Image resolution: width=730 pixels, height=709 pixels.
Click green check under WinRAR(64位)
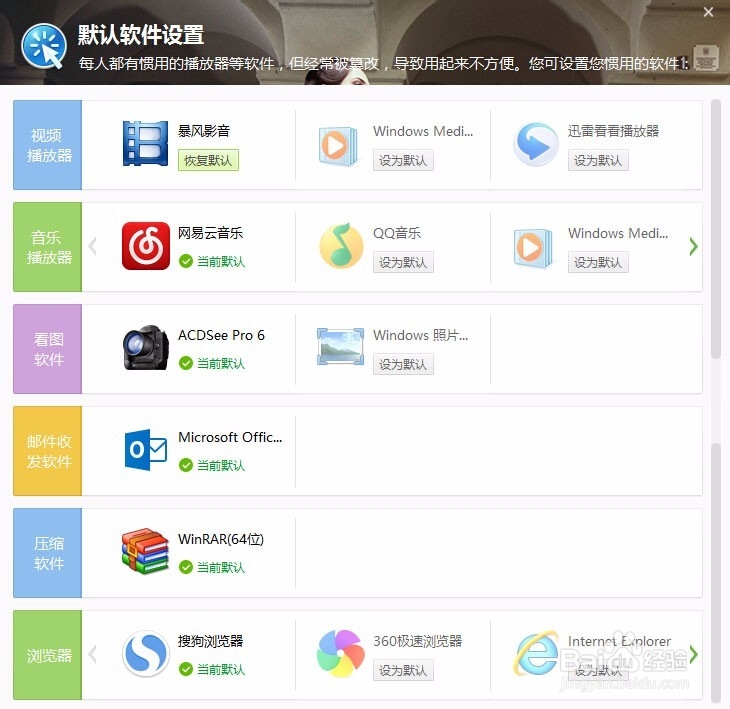click(x=186, y=567)
